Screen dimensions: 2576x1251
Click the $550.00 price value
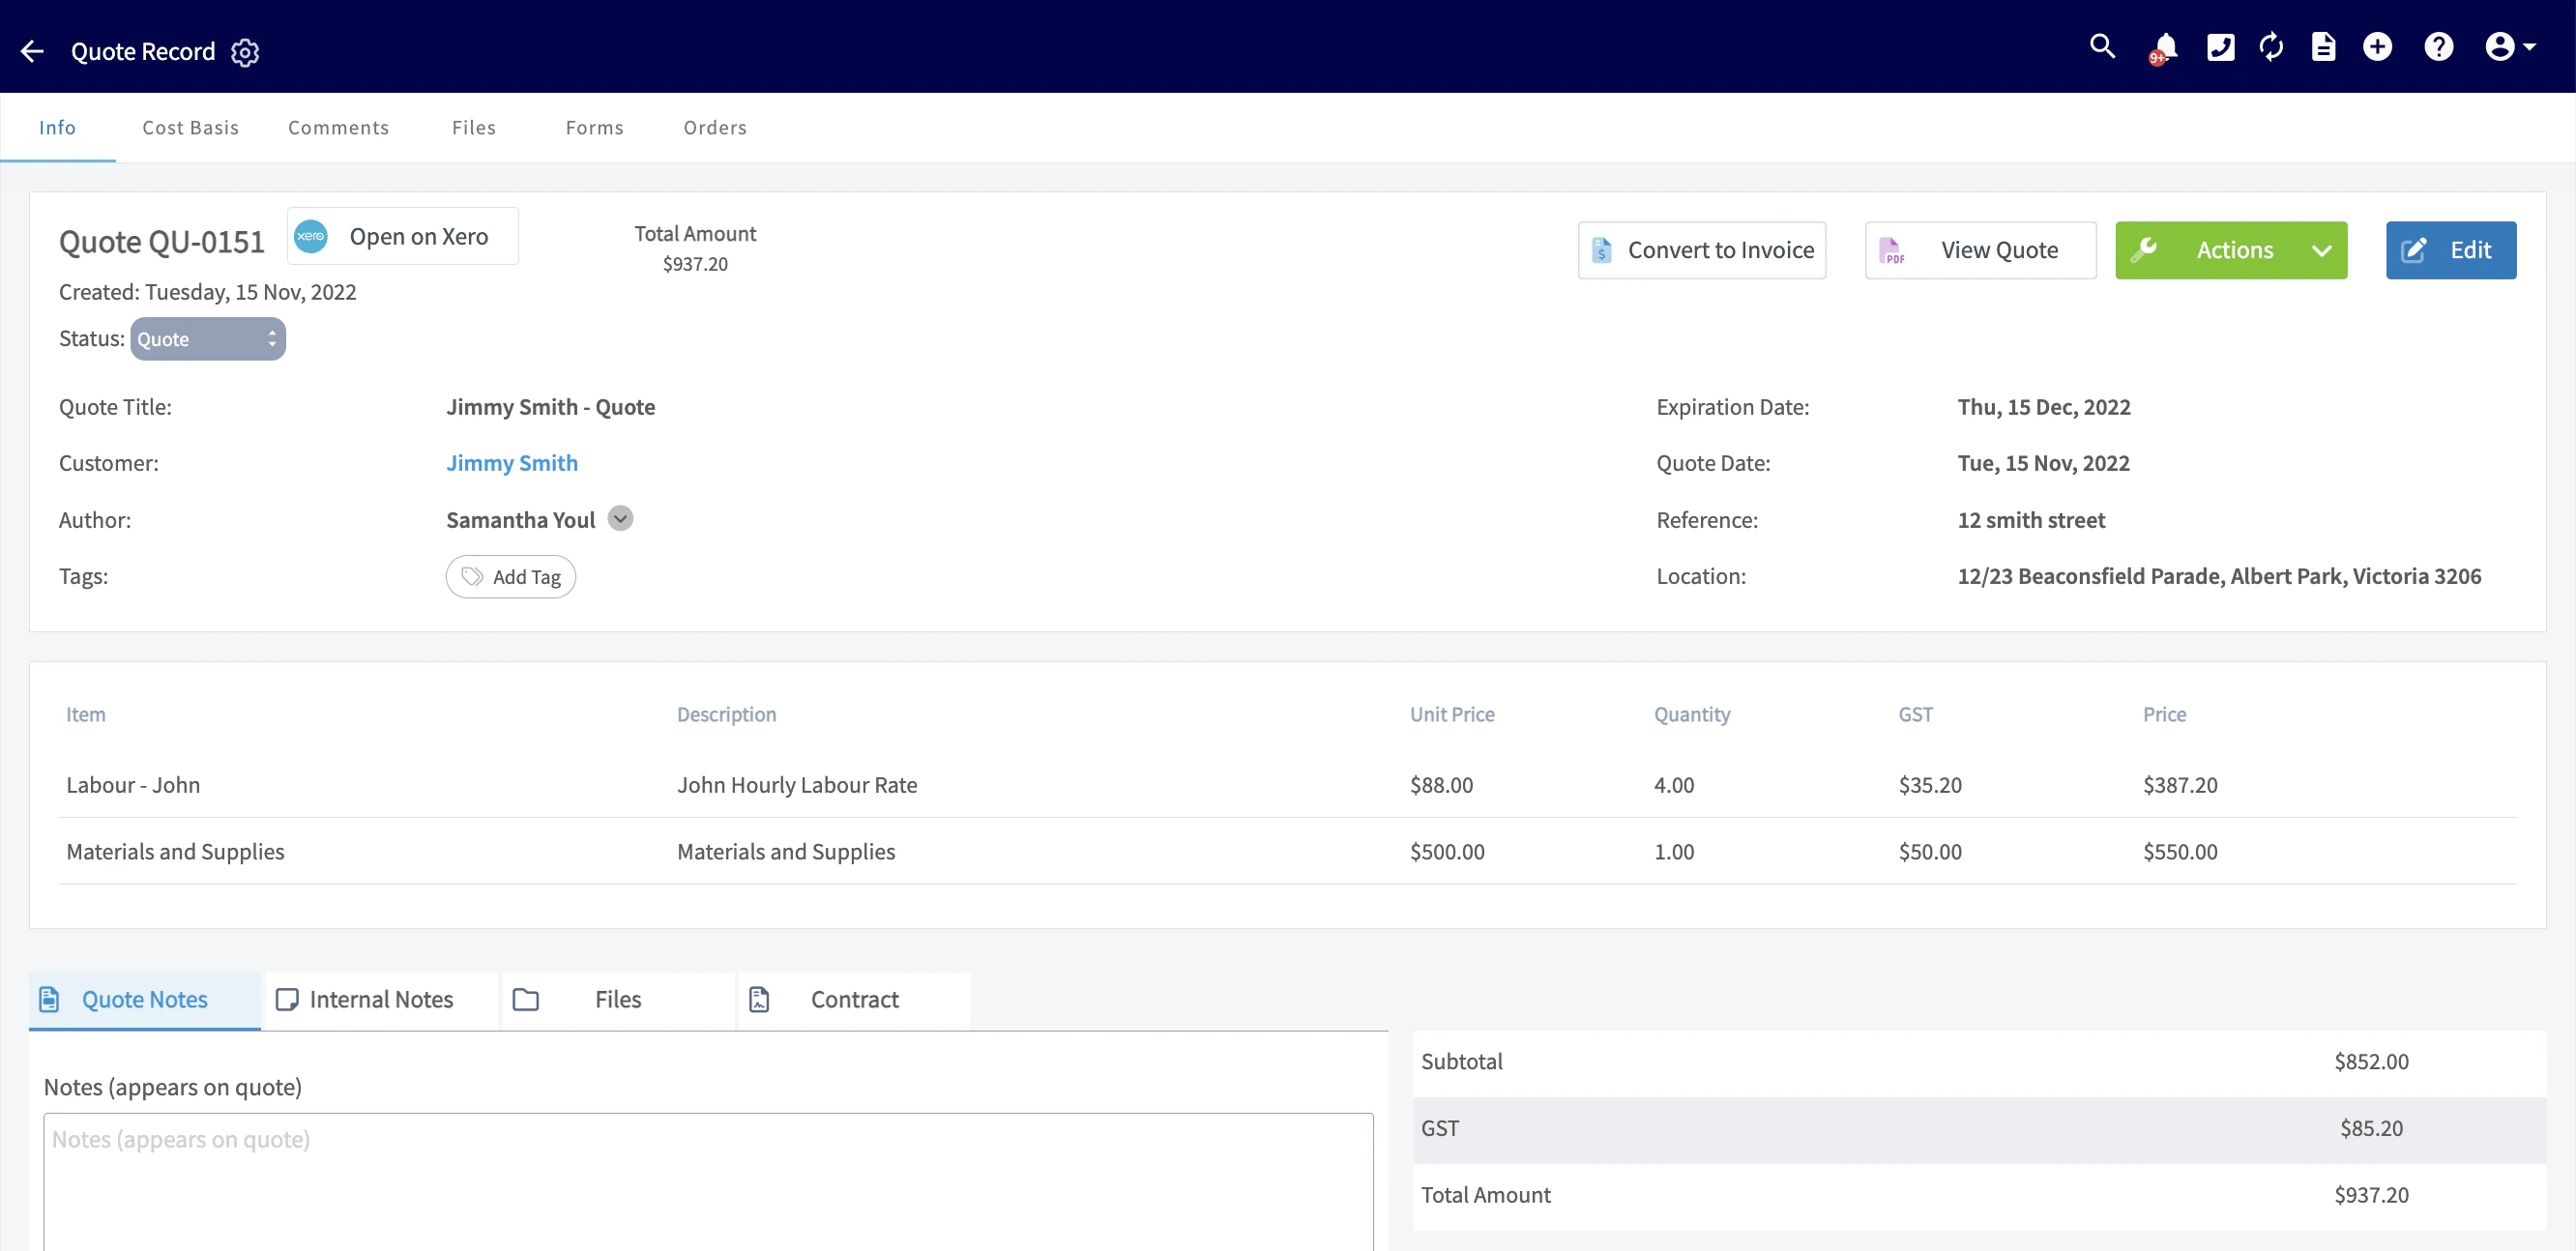click(x=2180, y=851)
